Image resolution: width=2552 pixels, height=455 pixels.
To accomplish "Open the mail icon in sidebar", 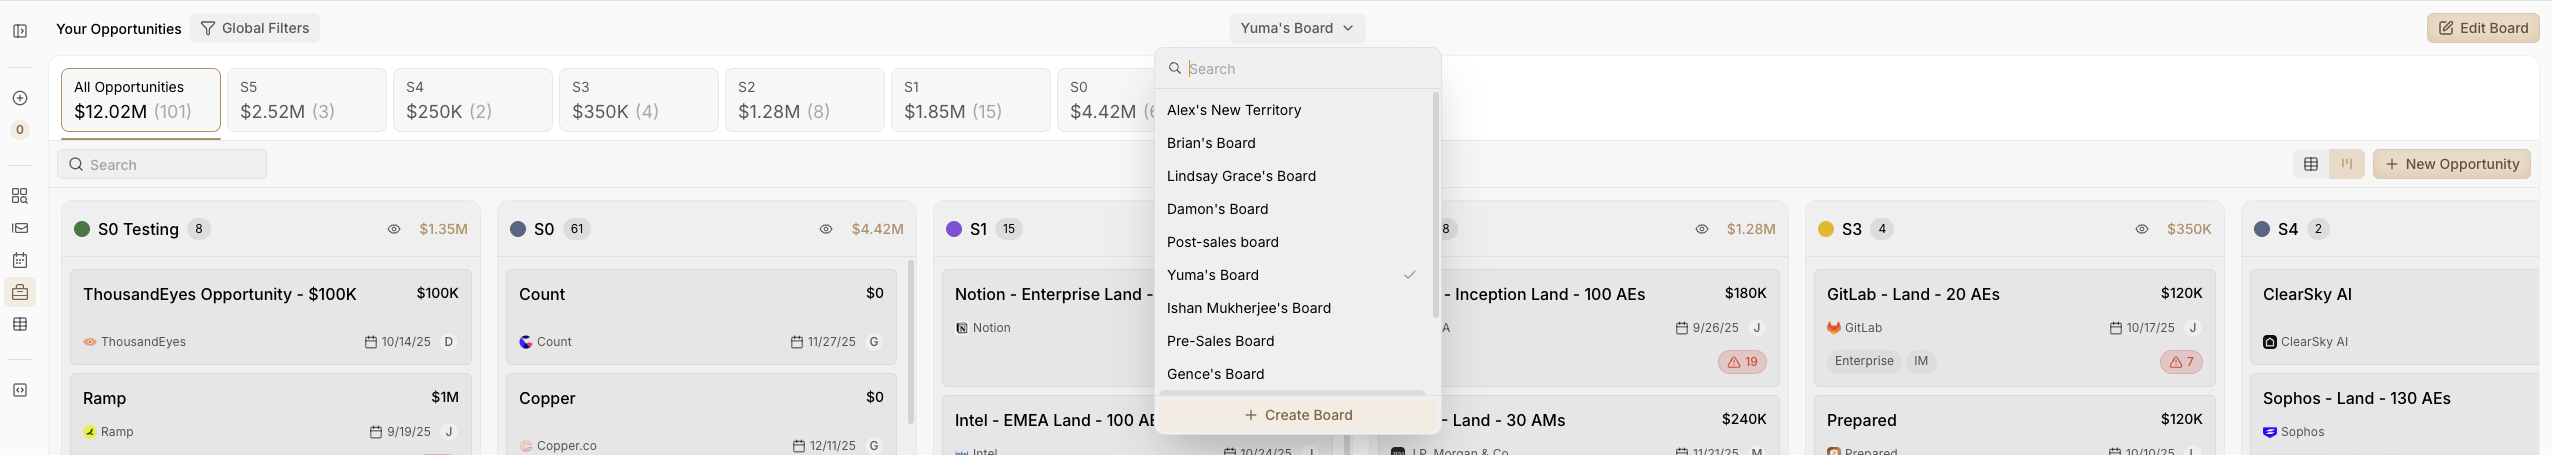I will [x=20, y=228].
